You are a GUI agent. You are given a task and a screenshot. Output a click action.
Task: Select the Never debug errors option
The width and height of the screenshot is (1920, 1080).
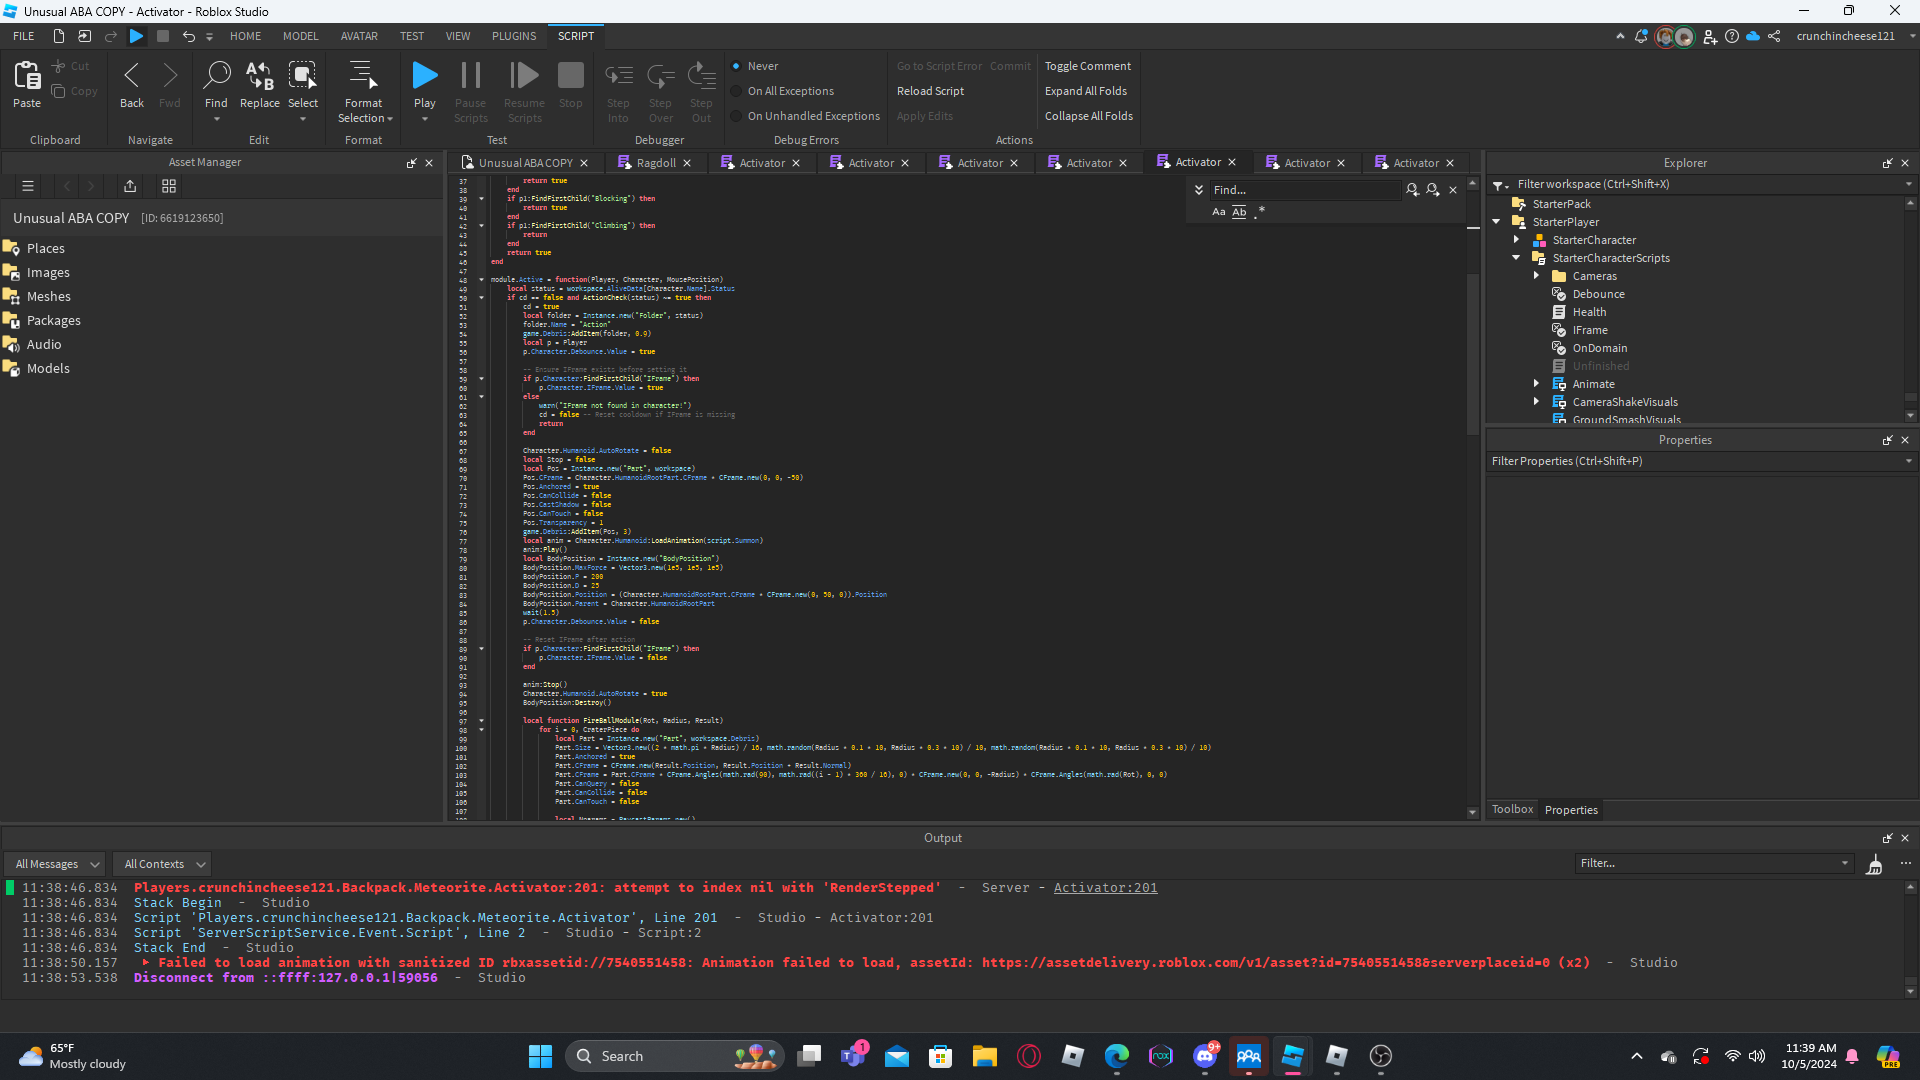click(737, 66)
